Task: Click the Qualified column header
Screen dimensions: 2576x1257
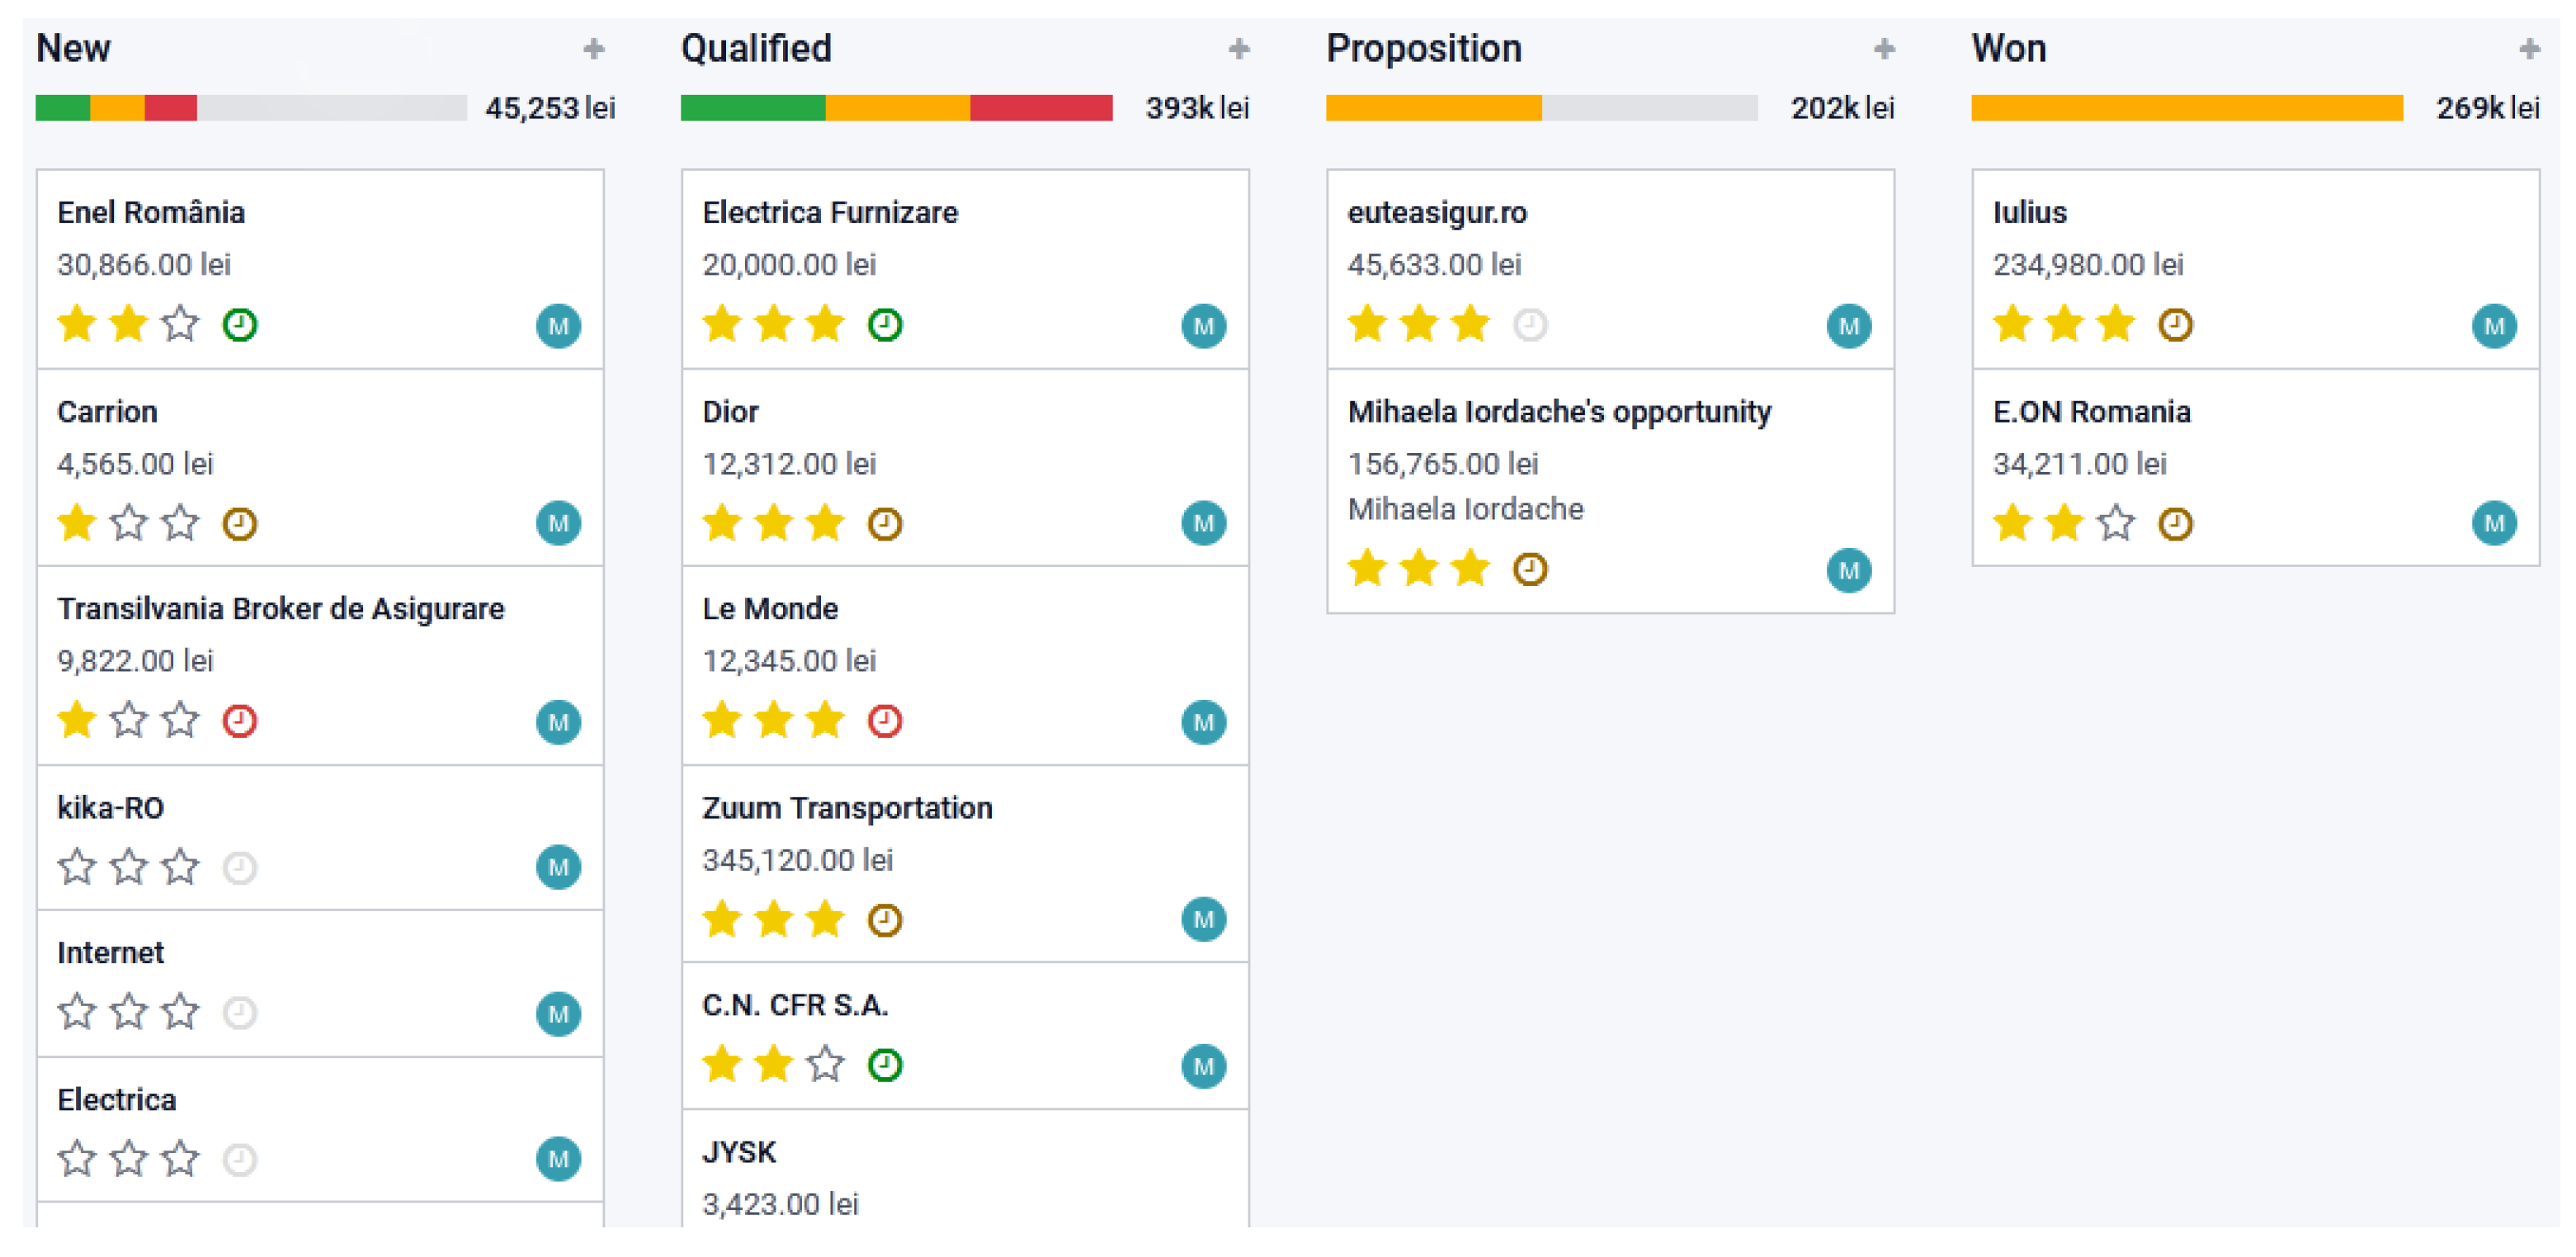Action: pyautogui.click(x=756, y=49)
